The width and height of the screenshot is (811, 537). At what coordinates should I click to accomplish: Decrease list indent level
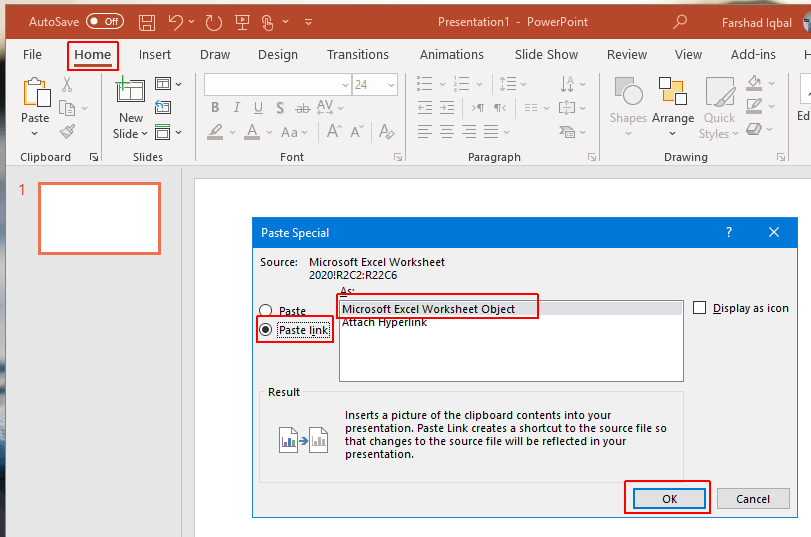point(425,108)
